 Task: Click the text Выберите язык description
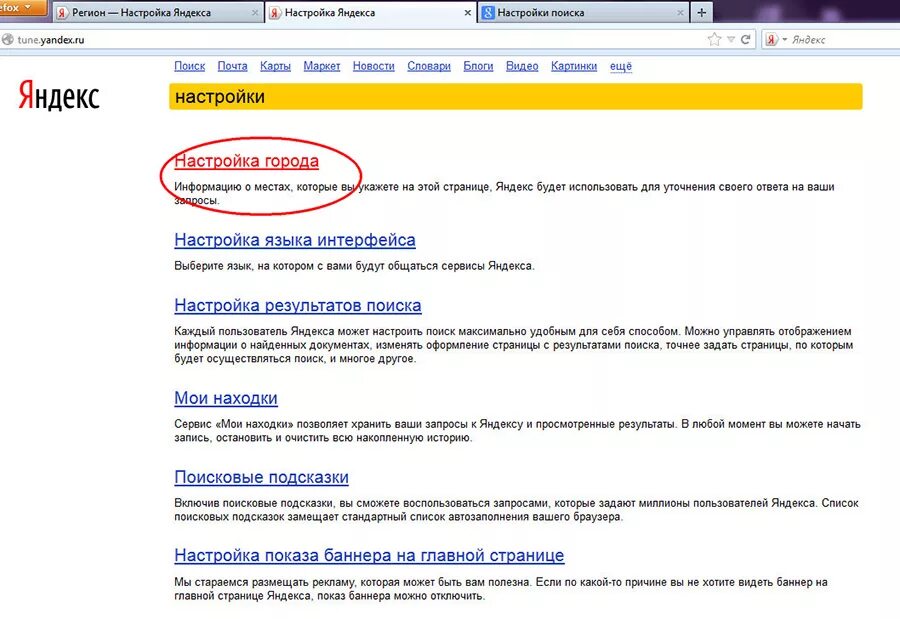pos(354,266)
